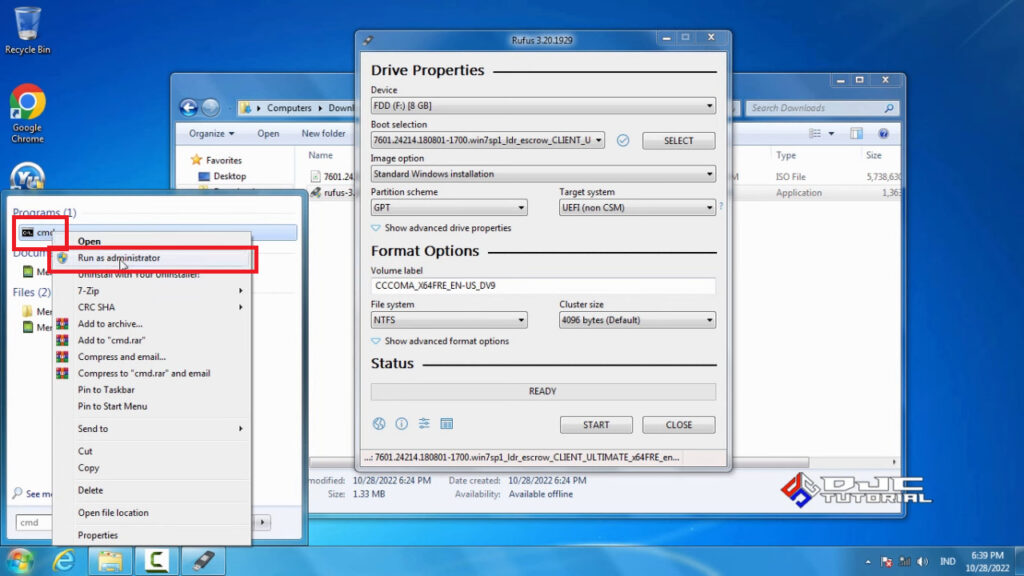This screenshot has height=576, width=1024.
Task: Select Run as administrator from context menu
Action: tap(119, 256)
